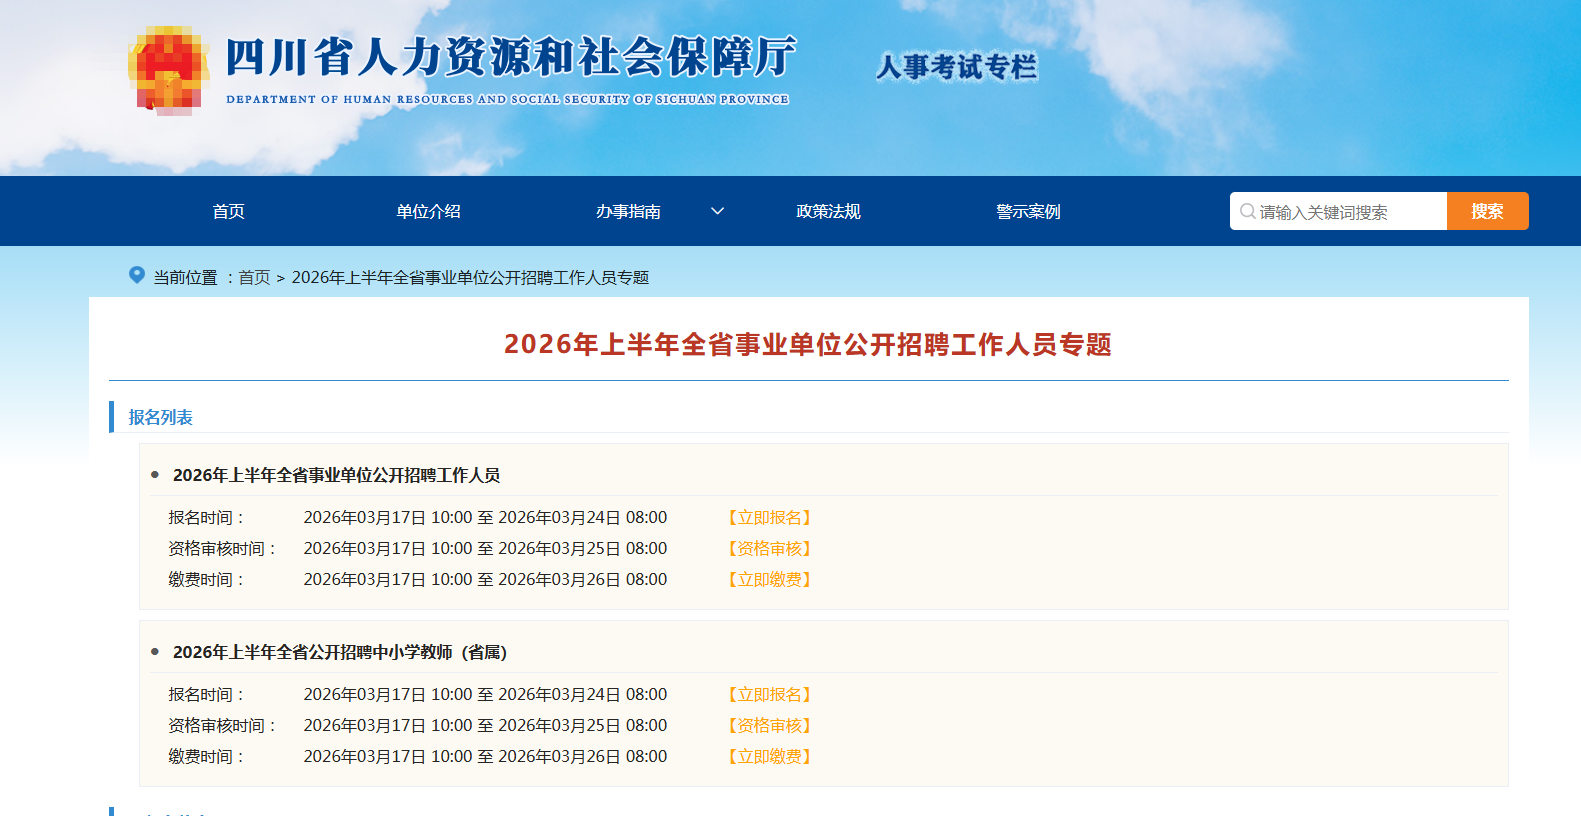Open 警示案例 navigation item

click(1028, 211)
